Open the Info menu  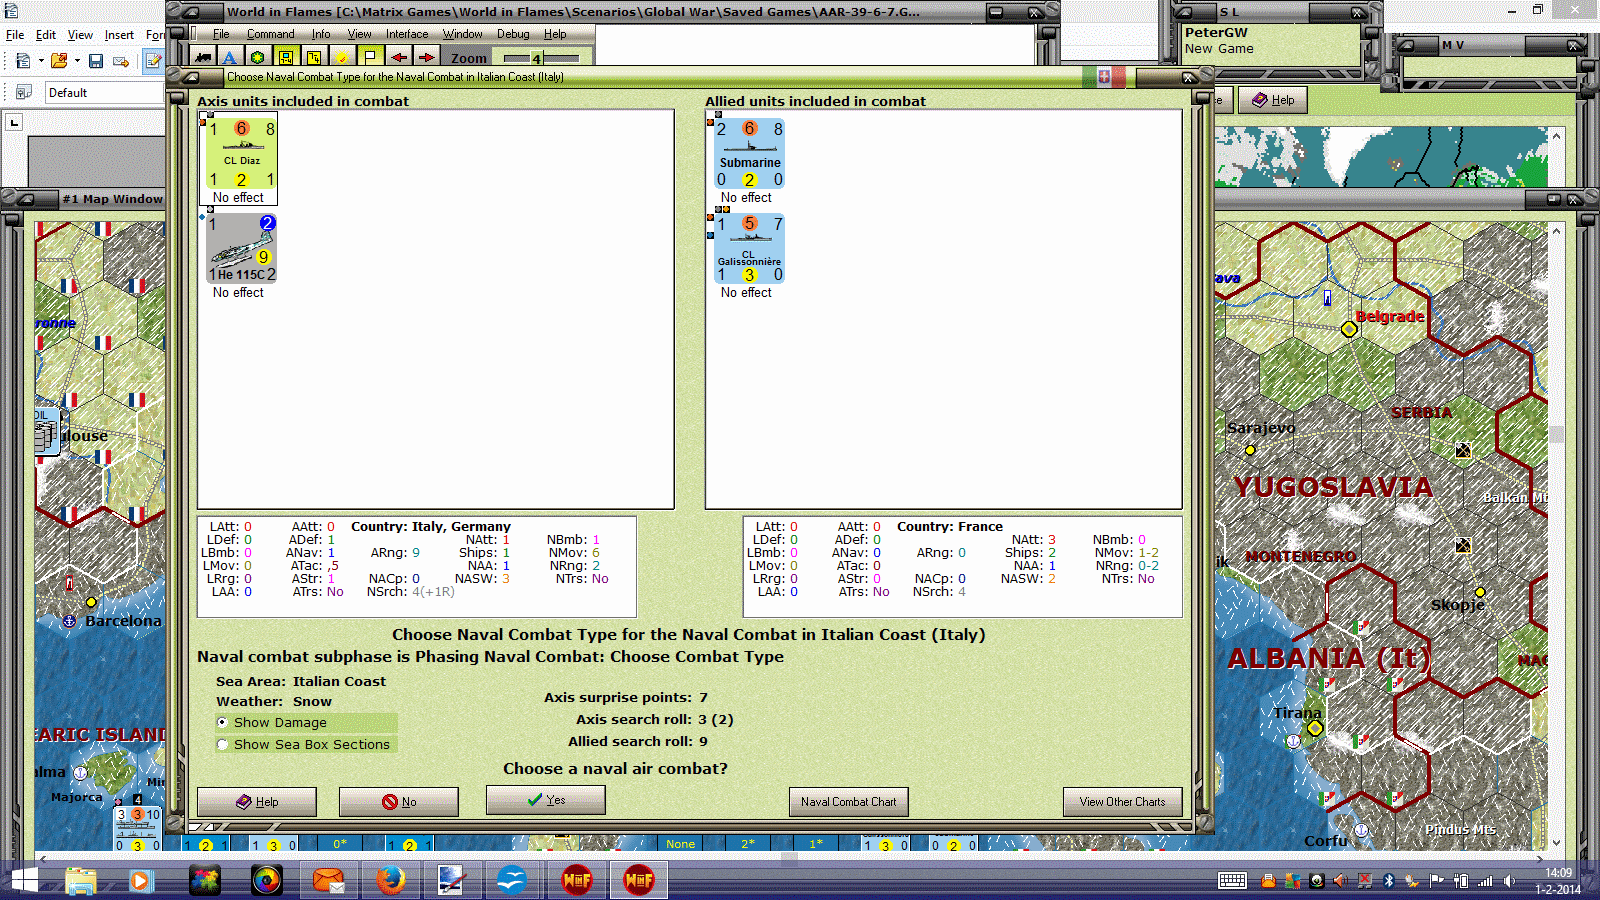(320, 34)
